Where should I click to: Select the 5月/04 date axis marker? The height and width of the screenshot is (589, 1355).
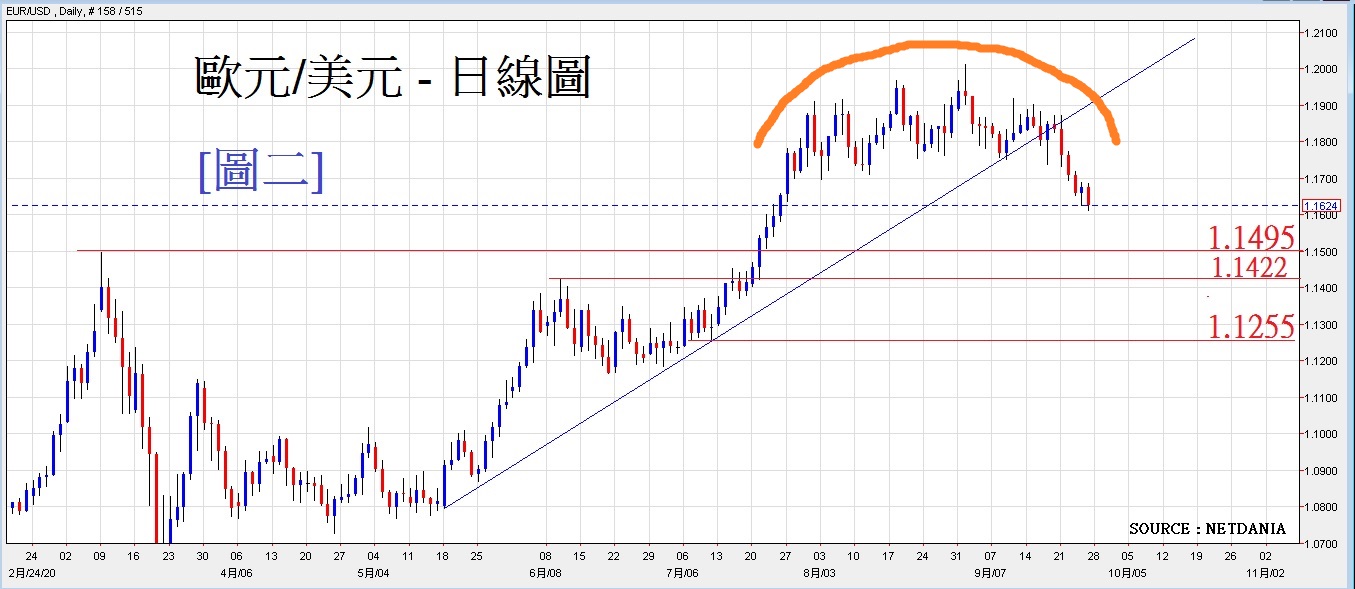pyautogui.click(x=373, y=574)
